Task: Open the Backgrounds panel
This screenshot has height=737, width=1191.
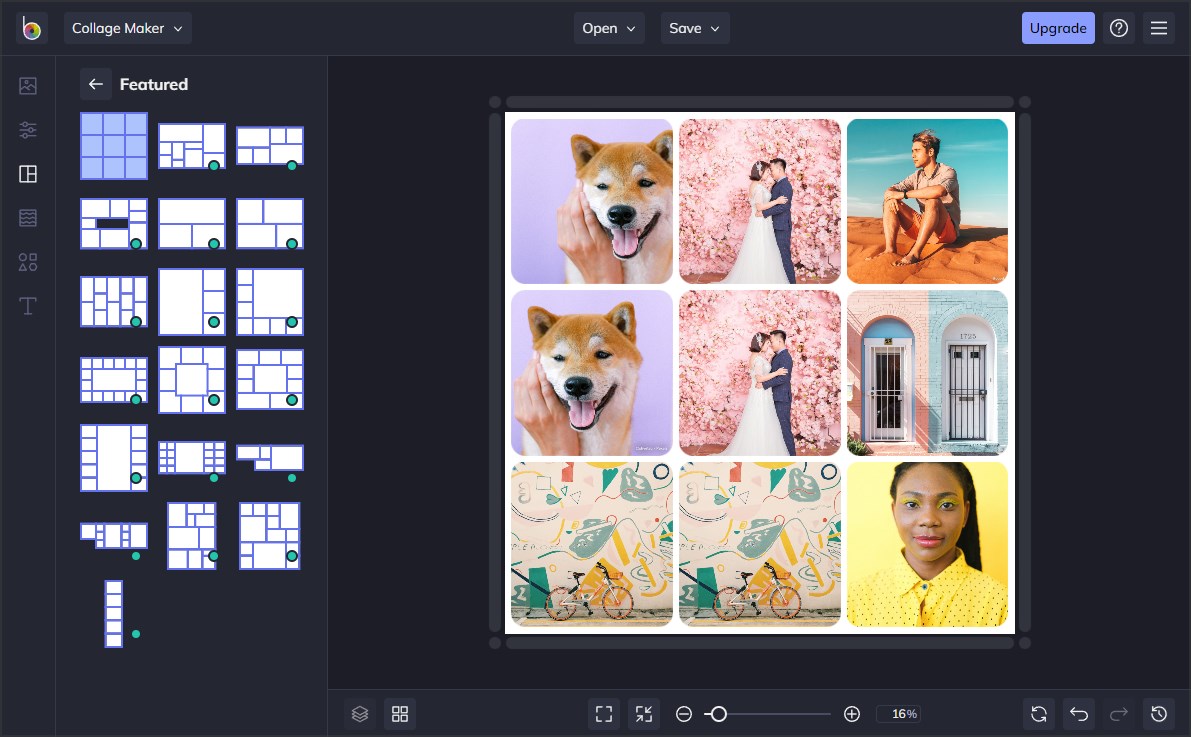Action: pyautogui.click(x=27, y=217)
